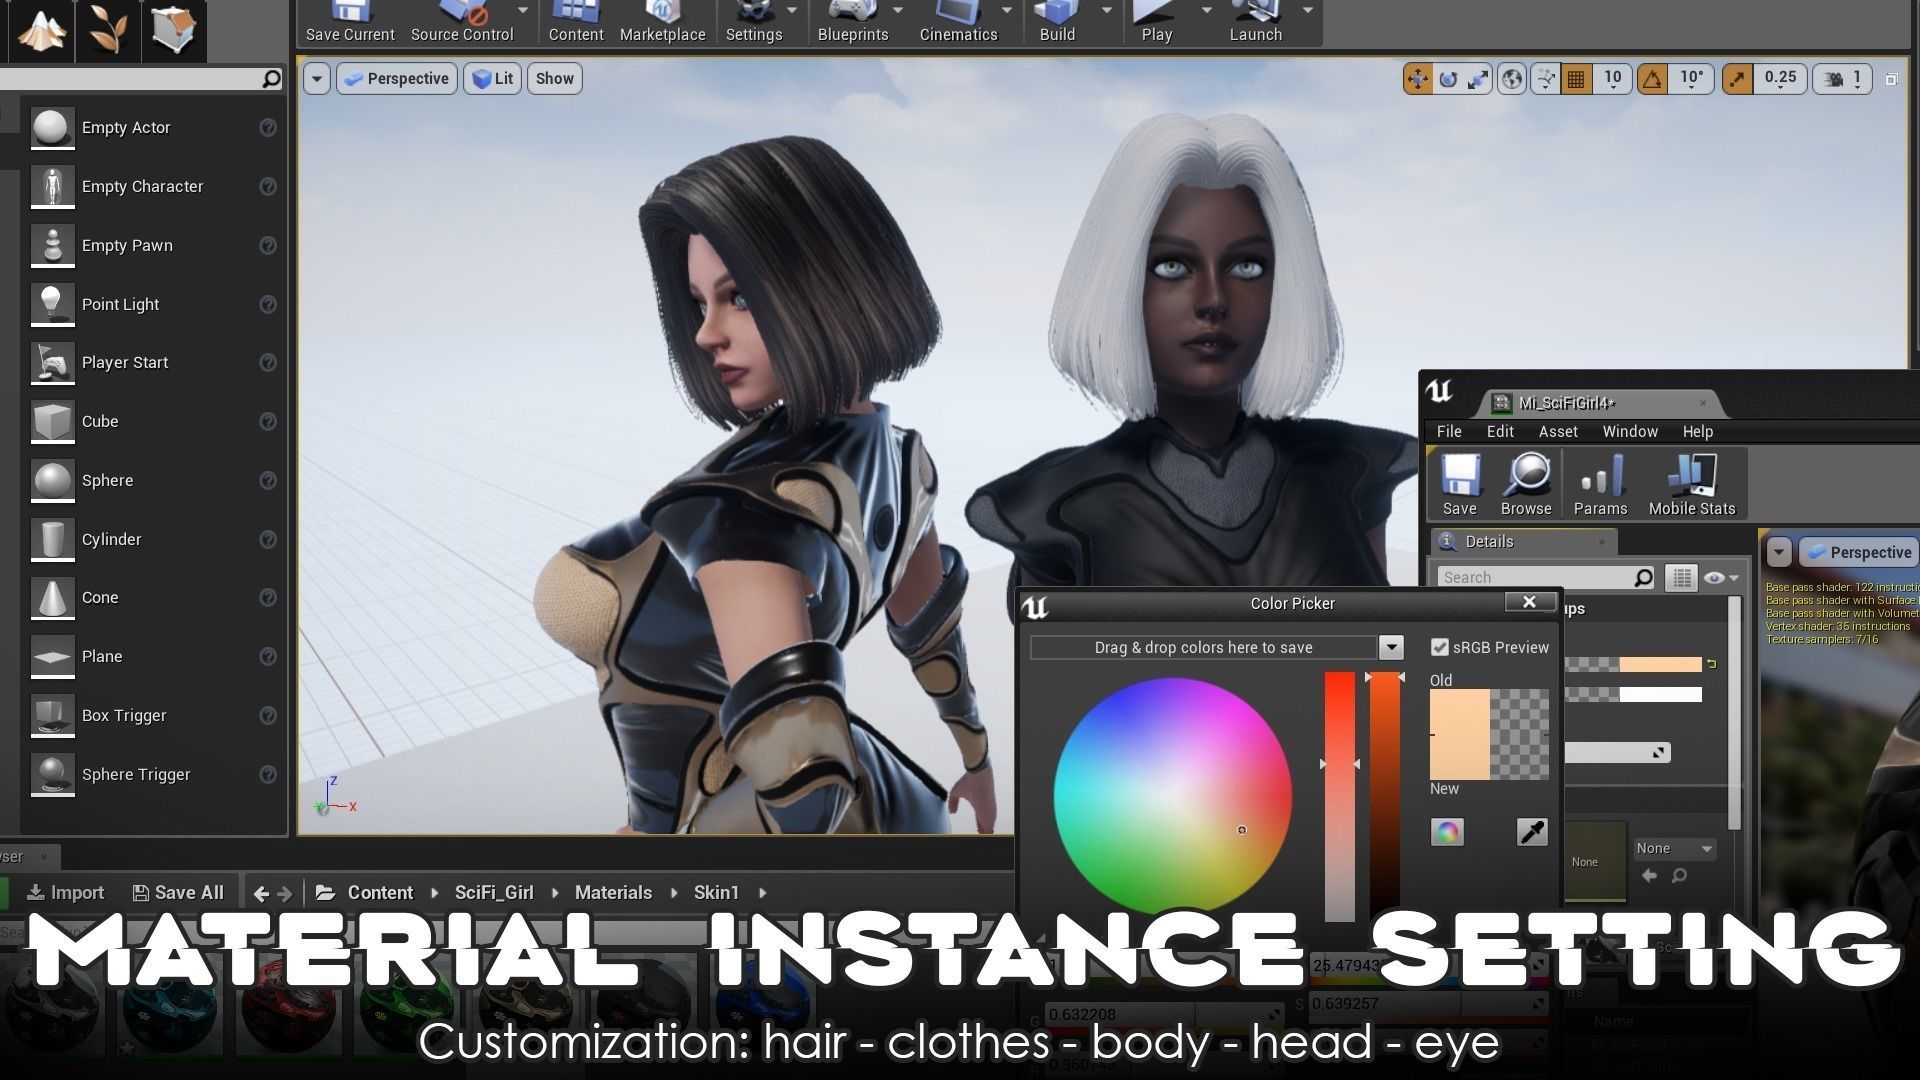Viewport: 1920px width, 1080px height.
Task: Click the Save Current toolbar icon
Action: pyautogui.click(x=350, y=22)
